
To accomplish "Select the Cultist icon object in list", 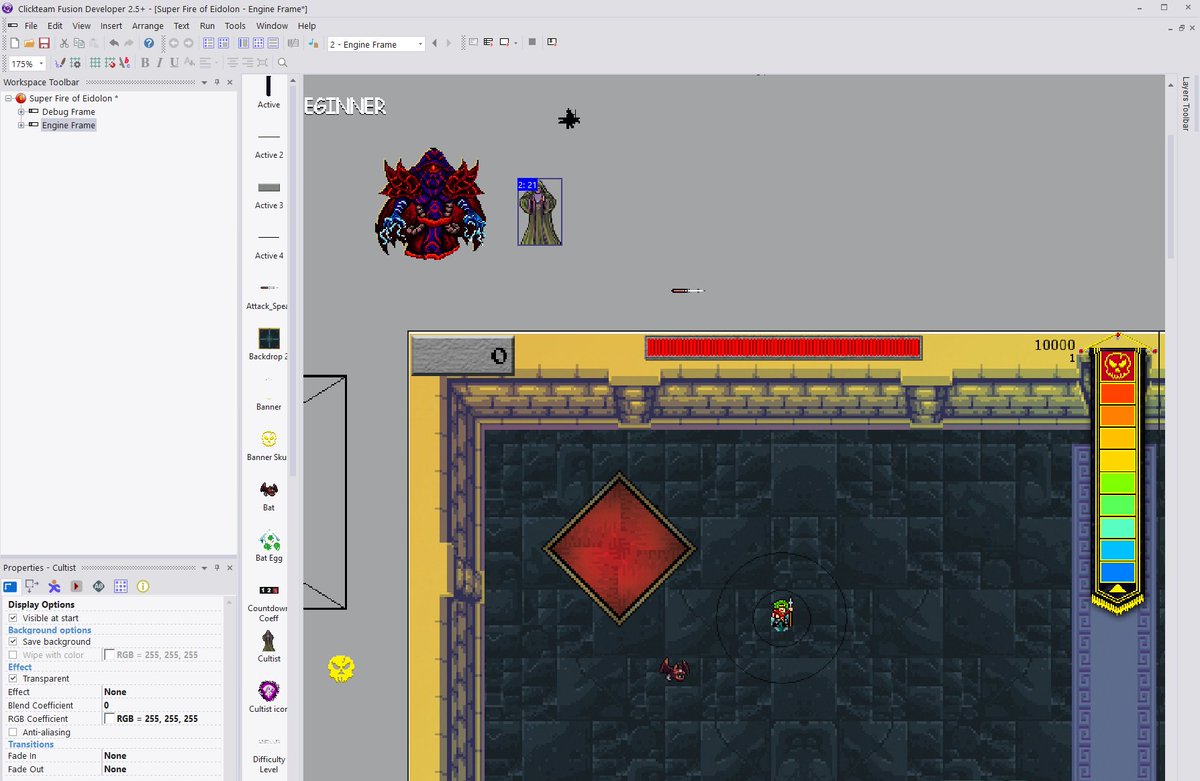I will click(x=268, y=696).
